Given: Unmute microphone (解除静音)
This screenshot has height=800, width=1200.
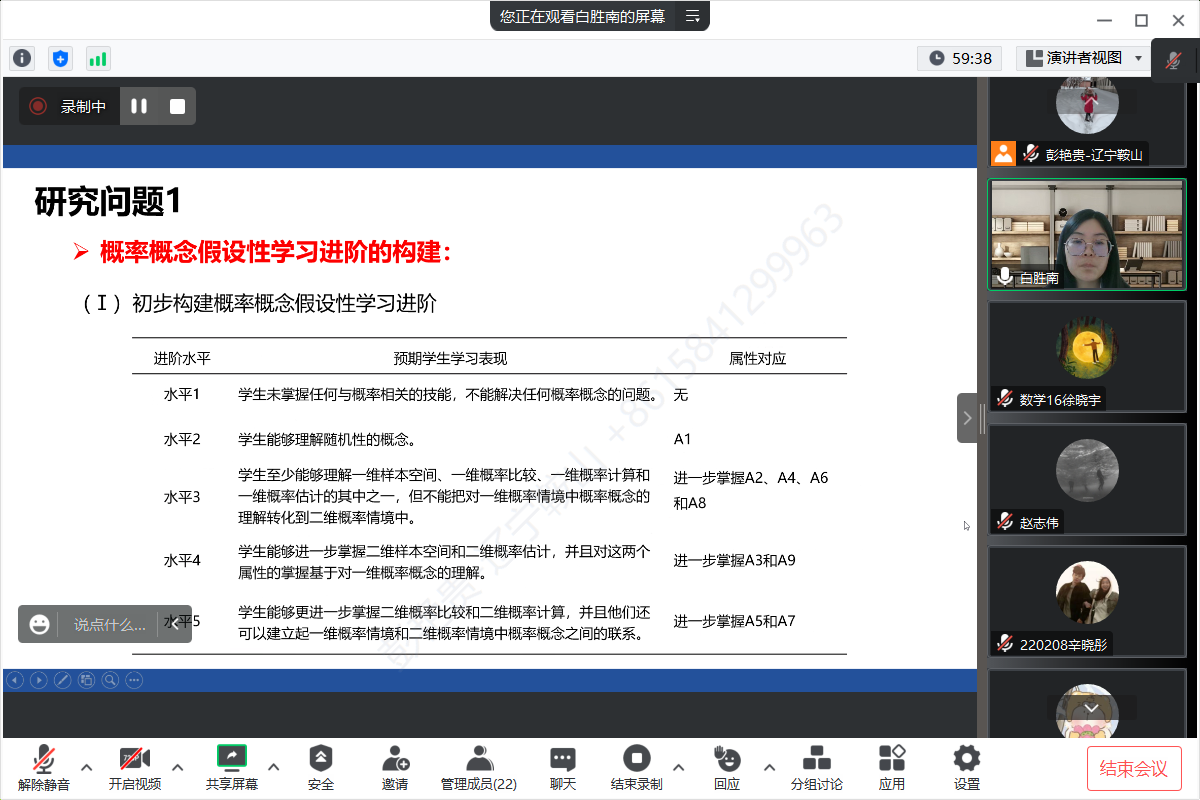Looking at the screenshot, I should pos(43,768).
